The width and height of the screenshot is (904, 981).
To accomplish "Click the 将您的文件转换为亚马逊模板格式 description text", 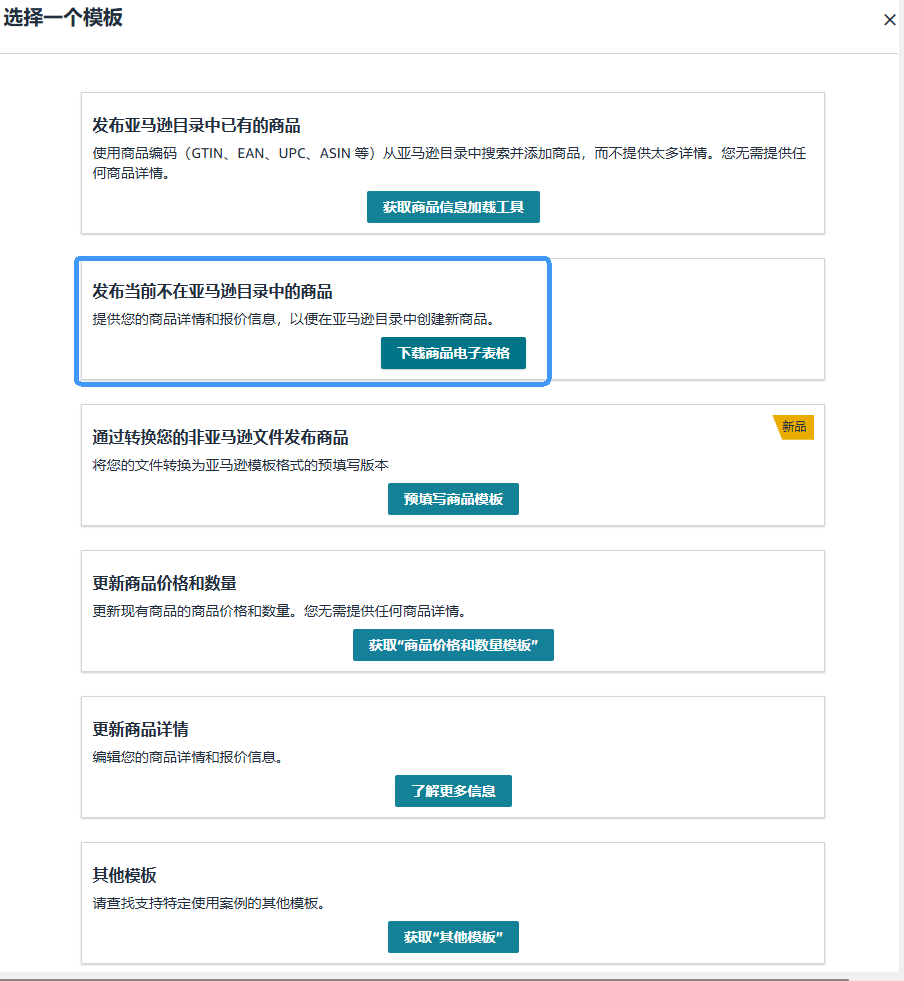I will (240, 465).
